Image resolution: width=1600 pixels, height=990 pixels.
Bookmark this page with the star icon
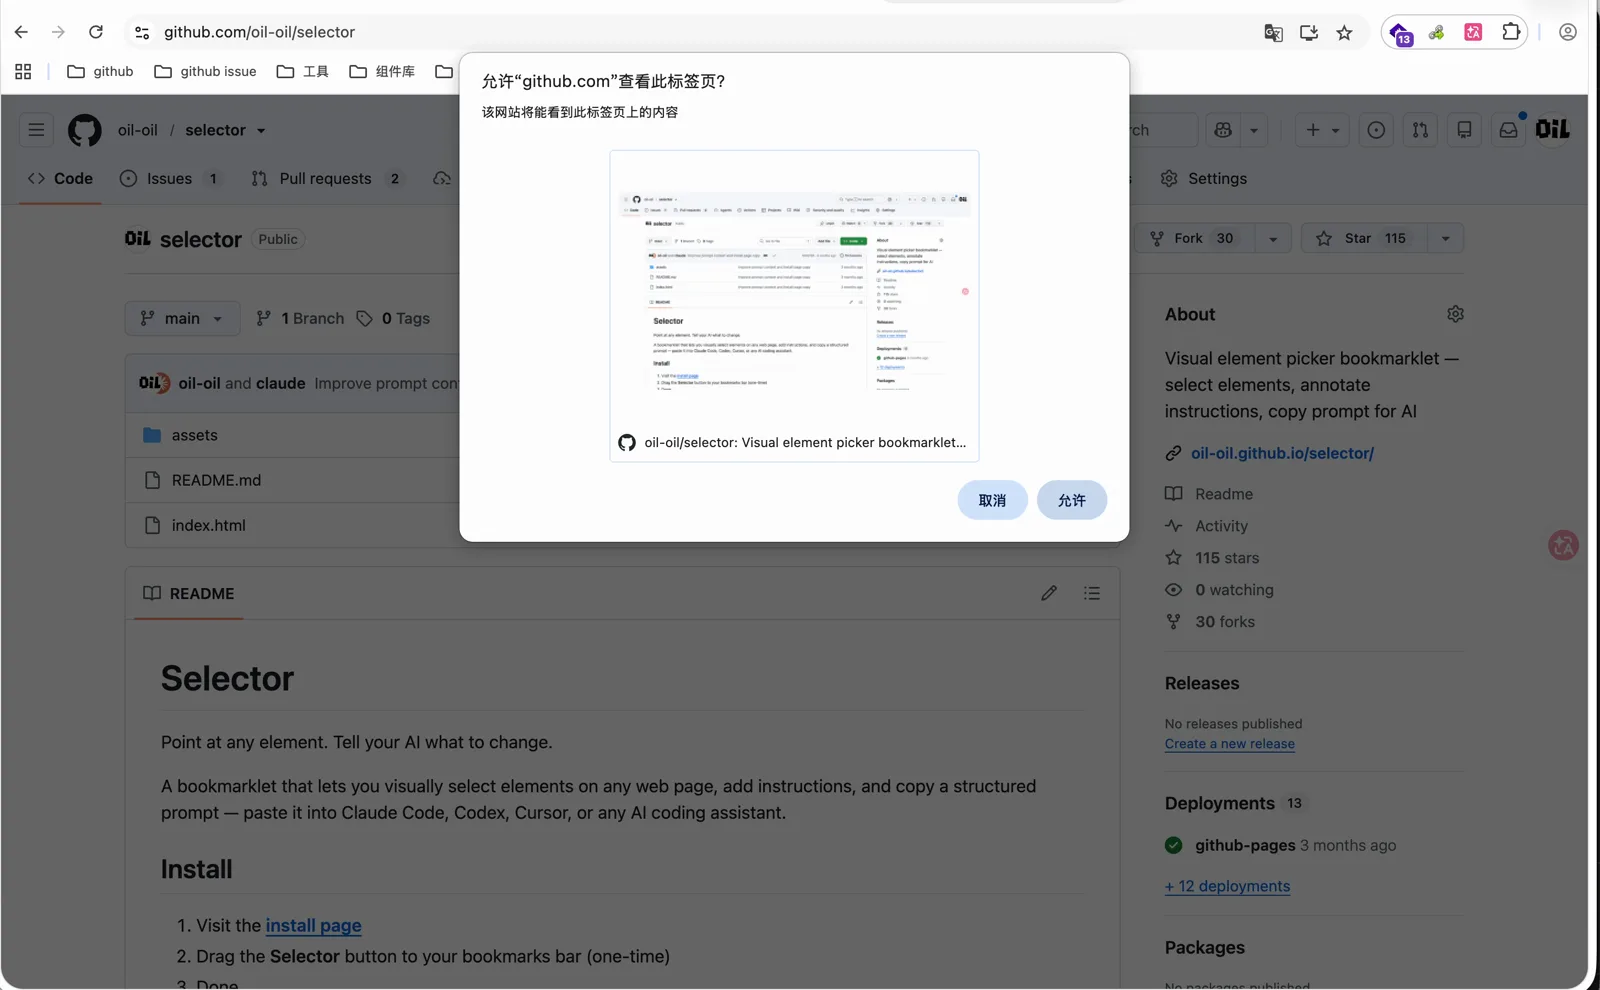click(1344, 33)
